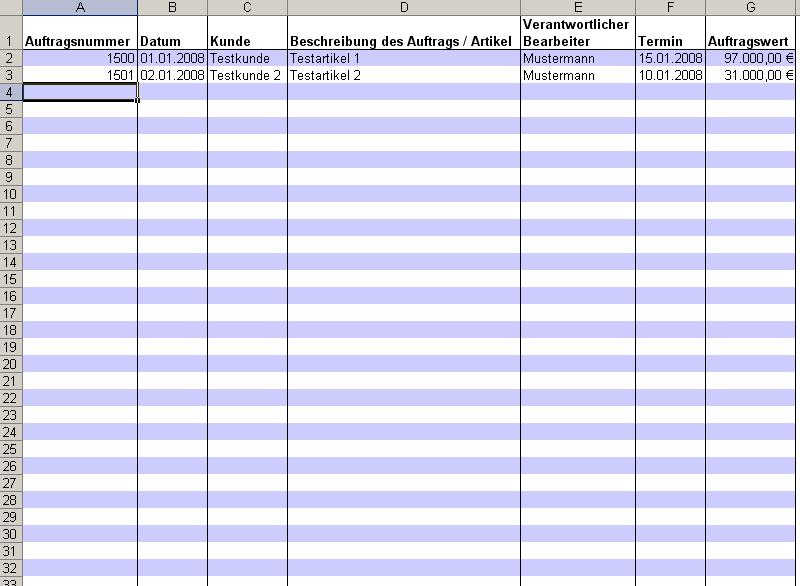Click the cell with deadline 10.01.2008
800x586 pixels.
(670, 75)
